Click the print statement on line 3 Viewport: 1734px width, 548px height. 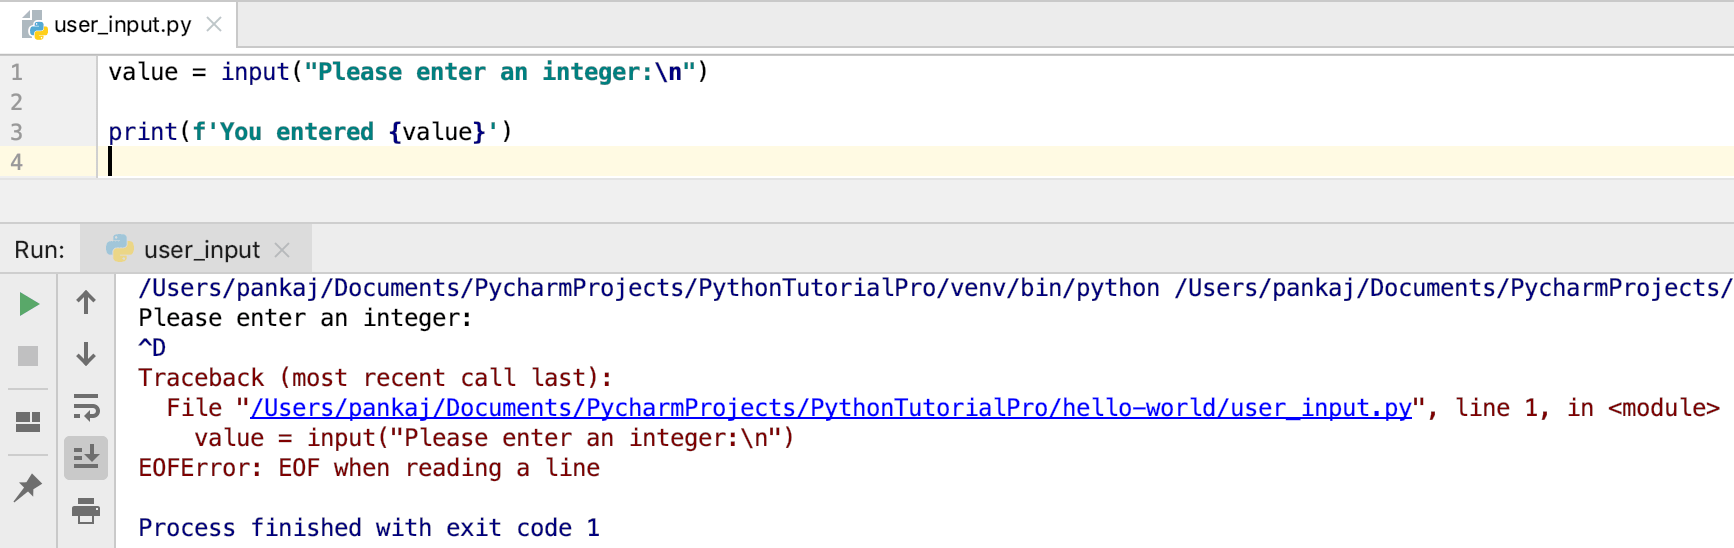310,132
